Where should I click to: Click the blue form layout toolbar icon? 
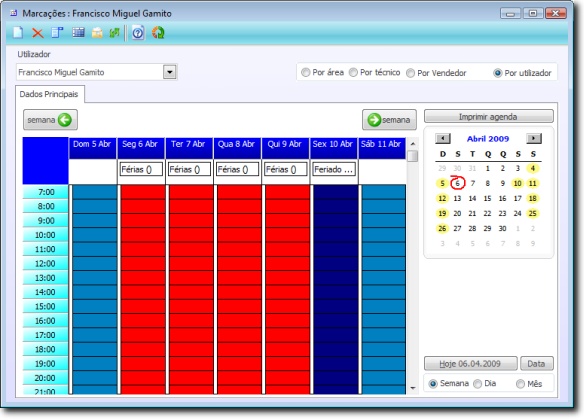coord(57,33)
